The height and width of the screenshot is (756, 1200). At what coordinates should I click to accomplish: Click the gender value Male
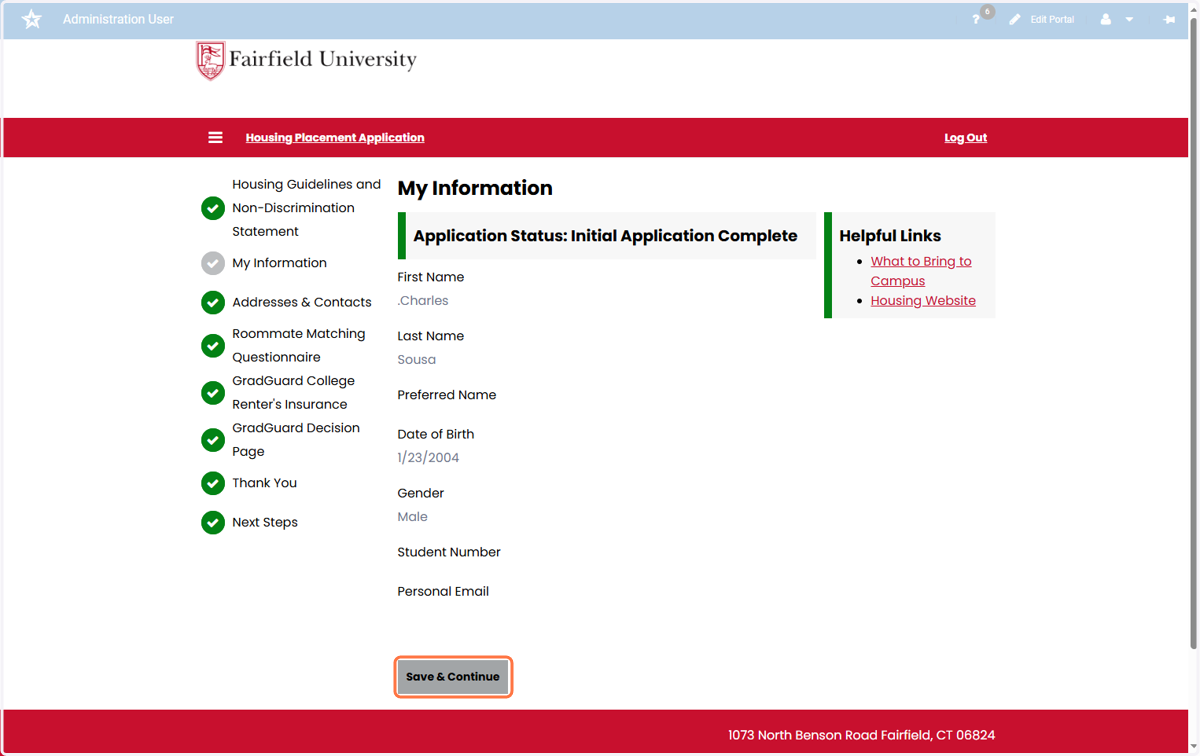click(x=412, y=517)
